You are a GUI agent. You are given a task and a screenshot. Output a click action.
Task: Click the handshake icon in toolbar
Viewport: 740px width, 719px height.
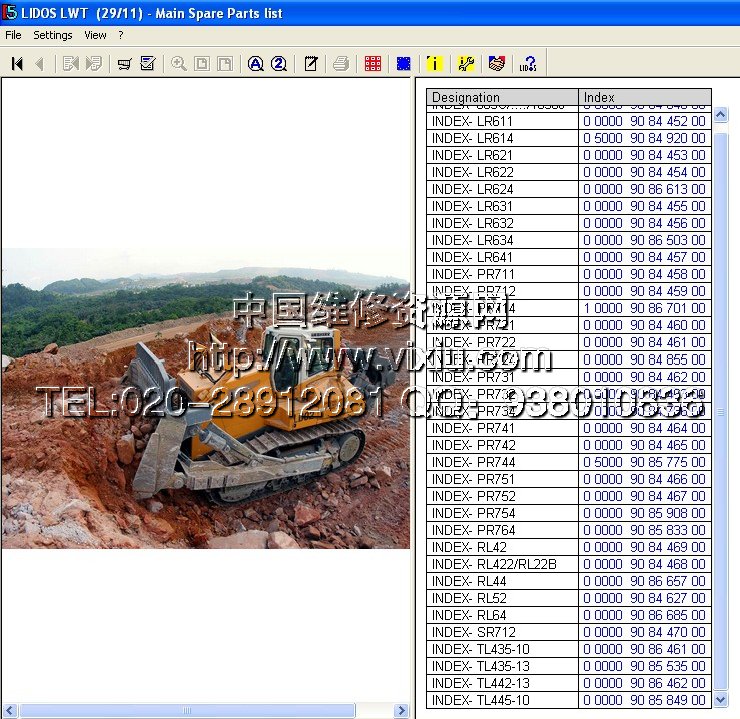pyautogui.click(x=496, y=64)
